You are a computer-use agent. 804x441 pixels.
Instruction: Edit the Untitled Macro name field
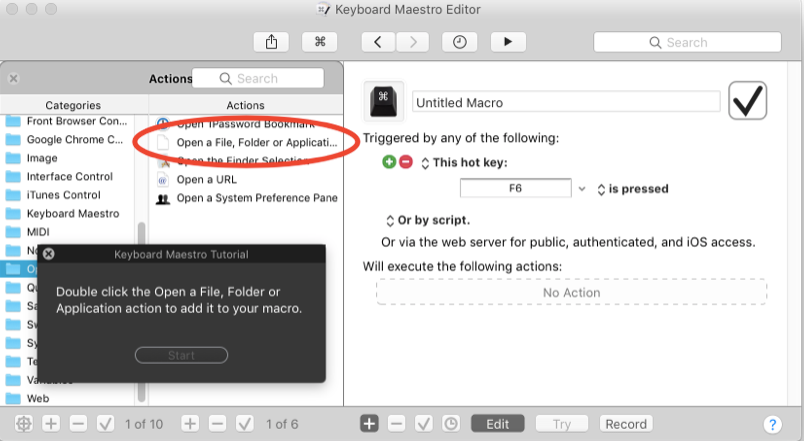click(x=566, y=102)
